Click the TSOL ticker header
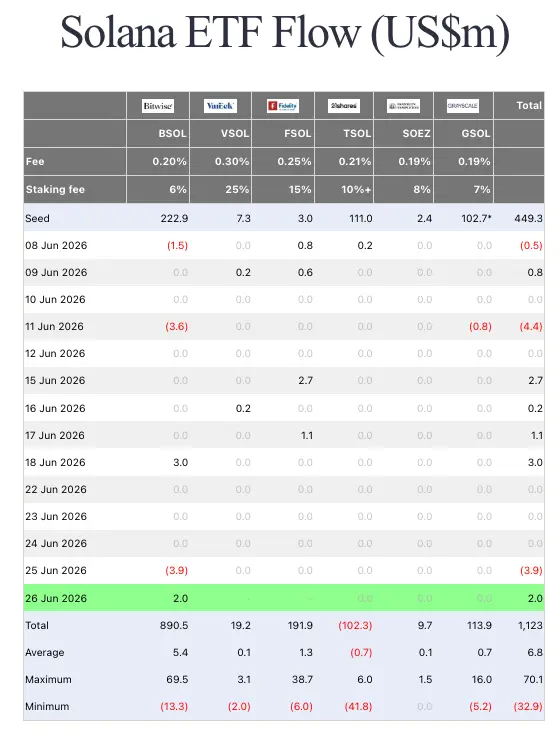559x734 pixels. click(357, 133)
